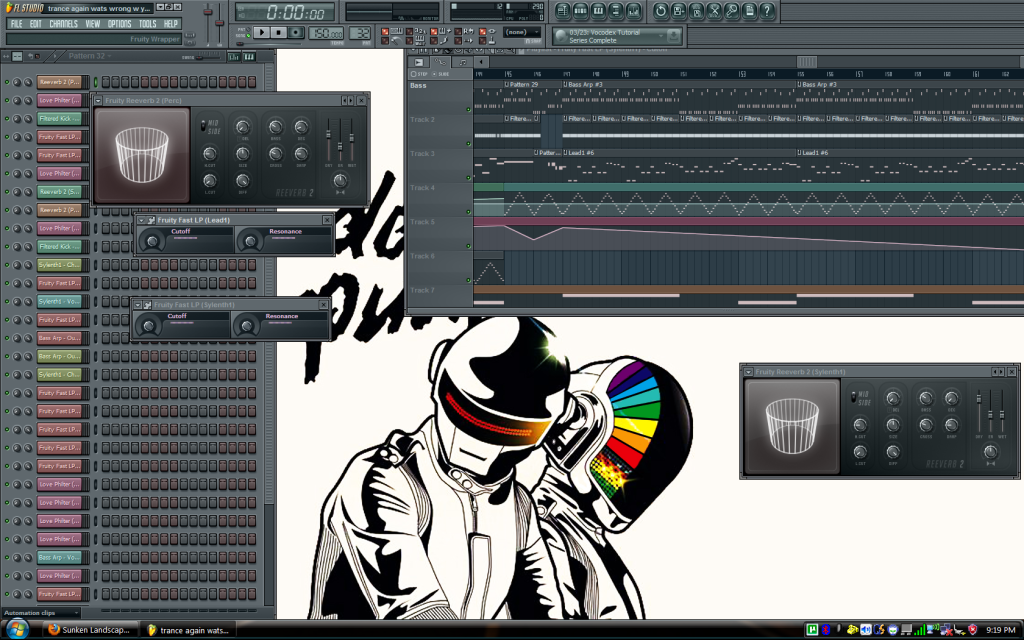Open the Playlist window from the shortcut toolbar
The width and height of the screenshot is (1024, 640).
click(562, 10)
